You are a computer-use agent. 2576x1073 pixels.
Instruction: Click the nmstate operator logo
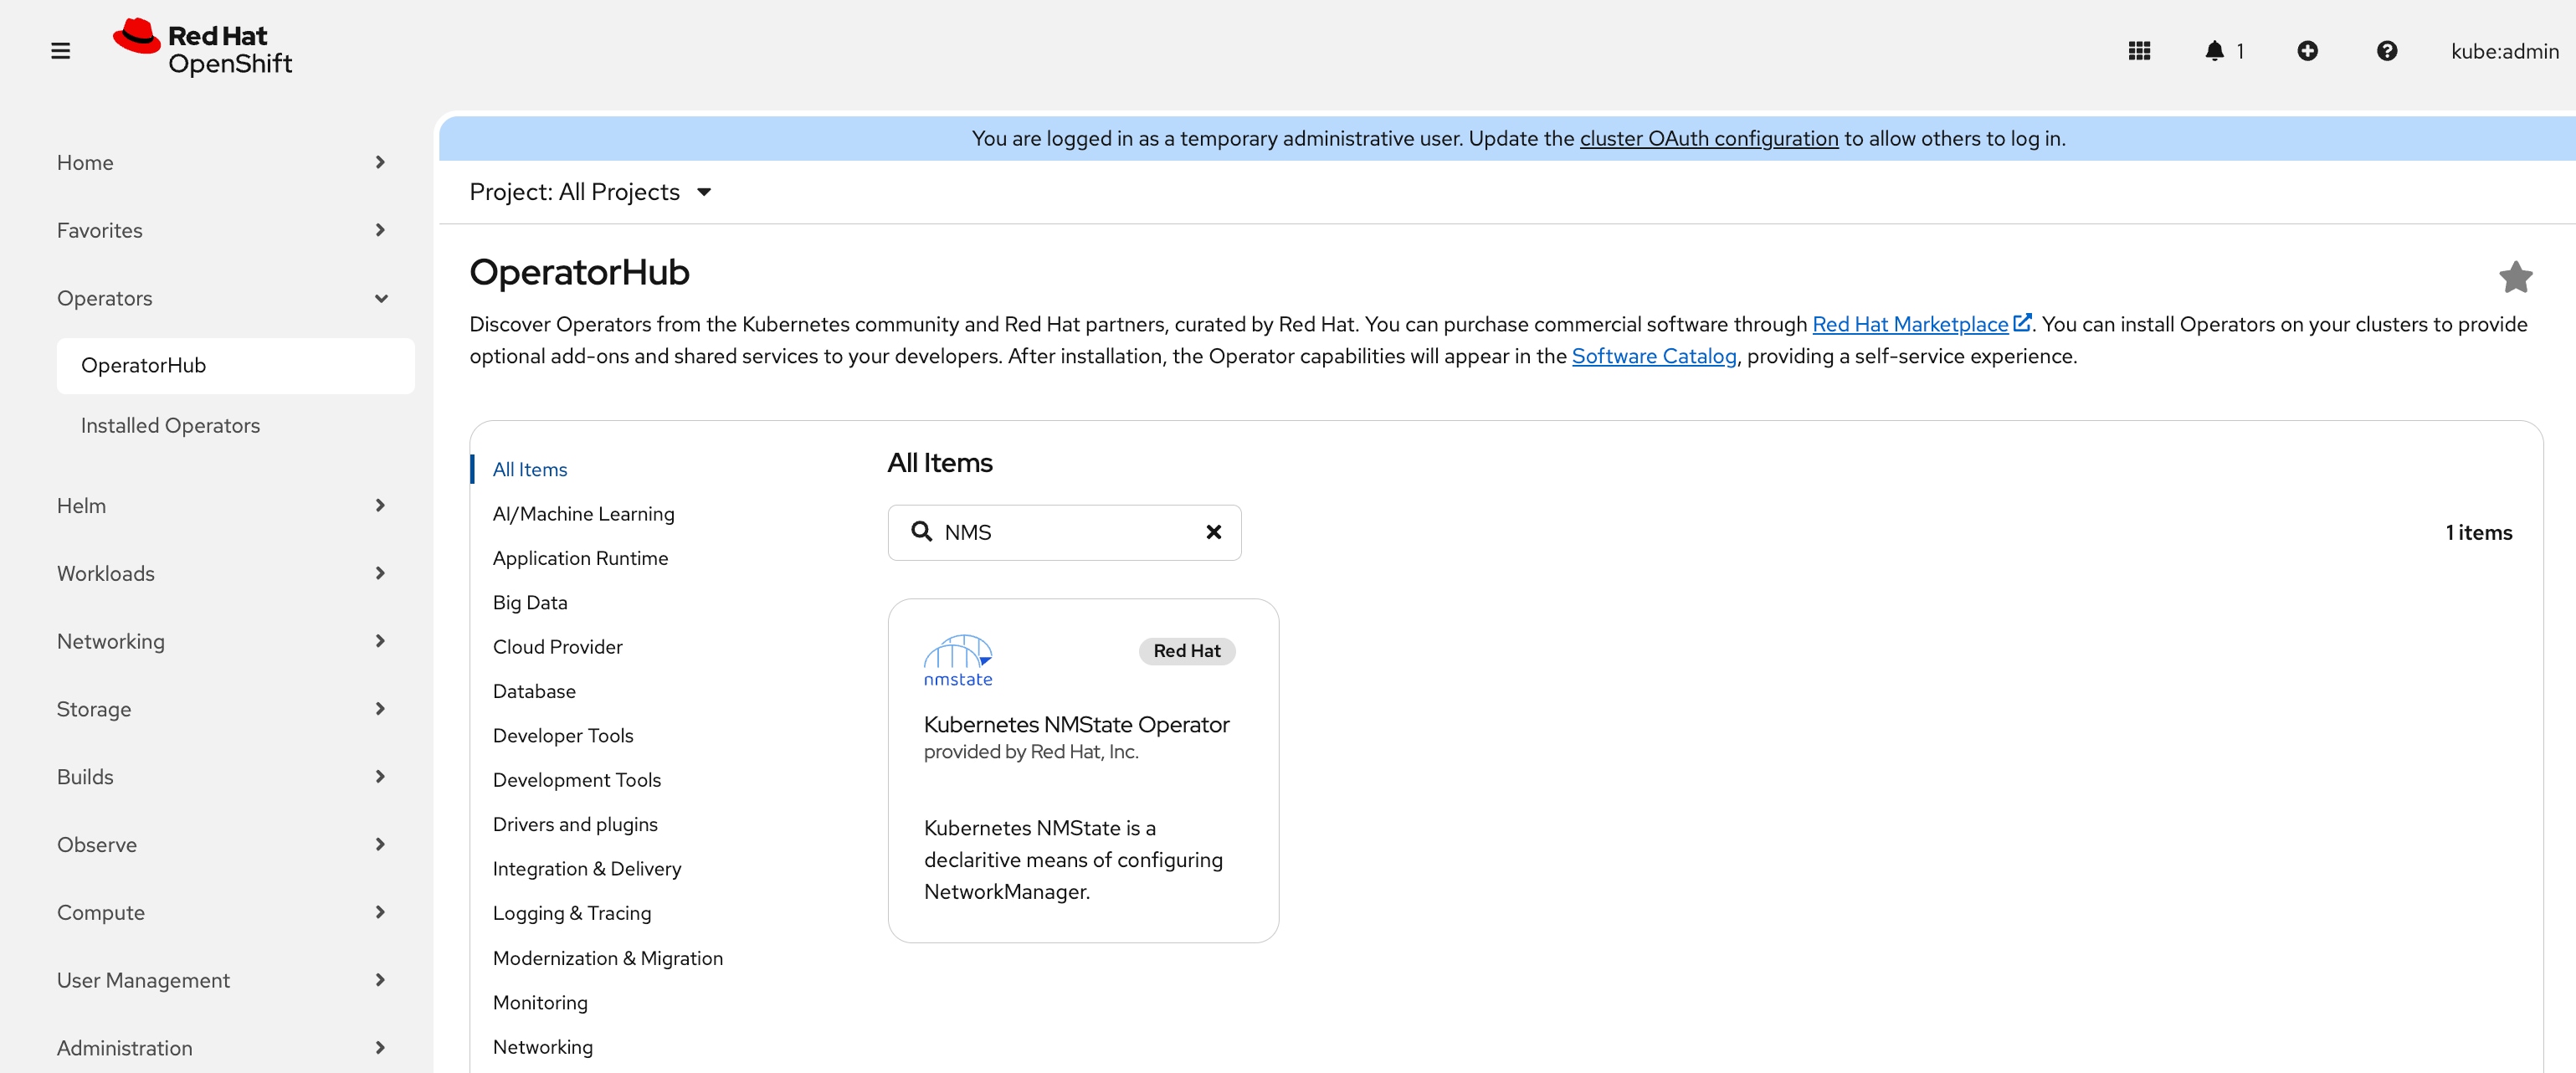pos(957,661)
